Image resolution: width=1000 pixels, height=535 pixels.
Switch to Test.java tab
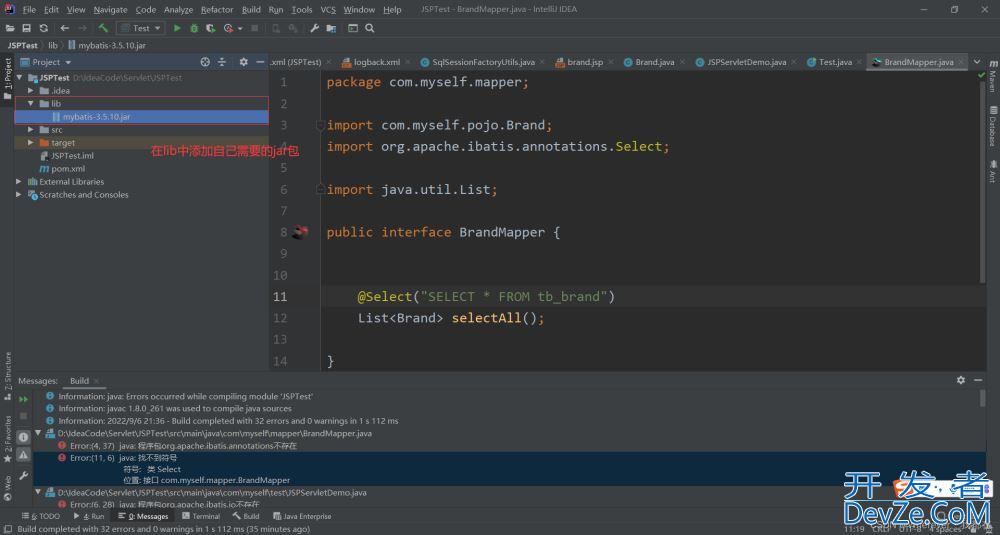[x=835, y=62]
